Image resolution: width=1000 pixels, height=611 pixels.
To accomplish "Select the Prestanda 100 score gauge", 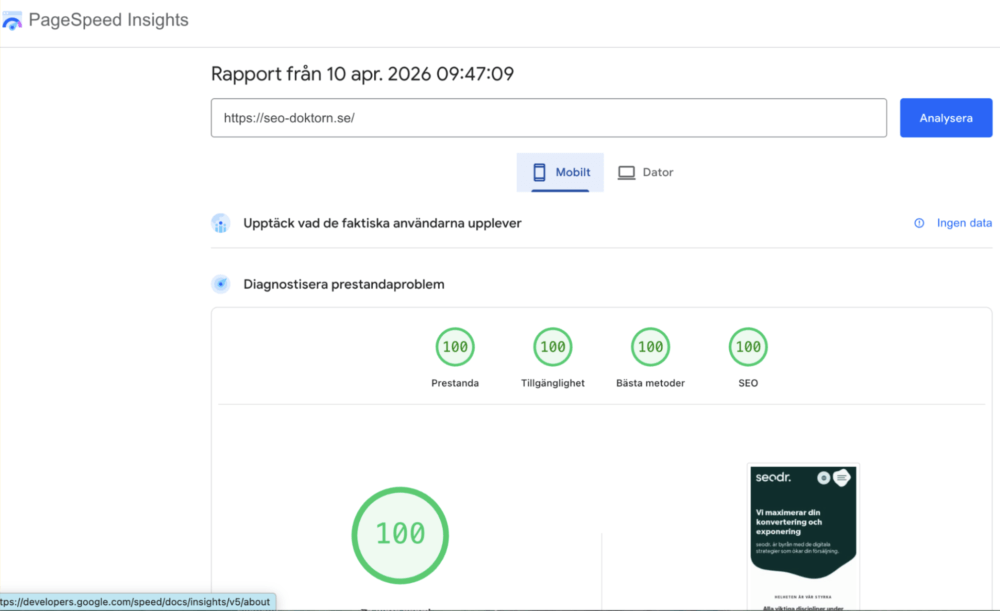I will [x=455, y=347].
